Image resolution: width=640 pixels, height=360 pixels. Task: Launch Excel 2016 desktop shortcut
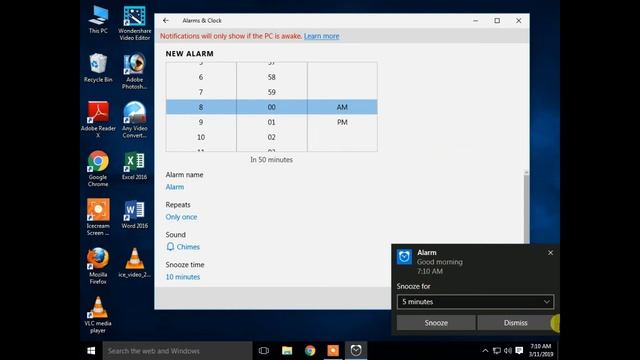pos(135,166)
